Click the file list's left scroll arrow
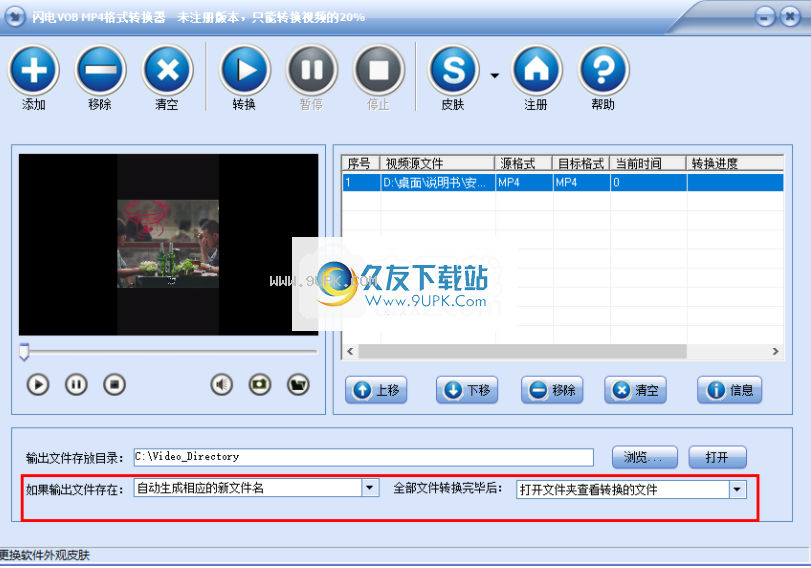This screenshot has width=811, height=568. 350,351
